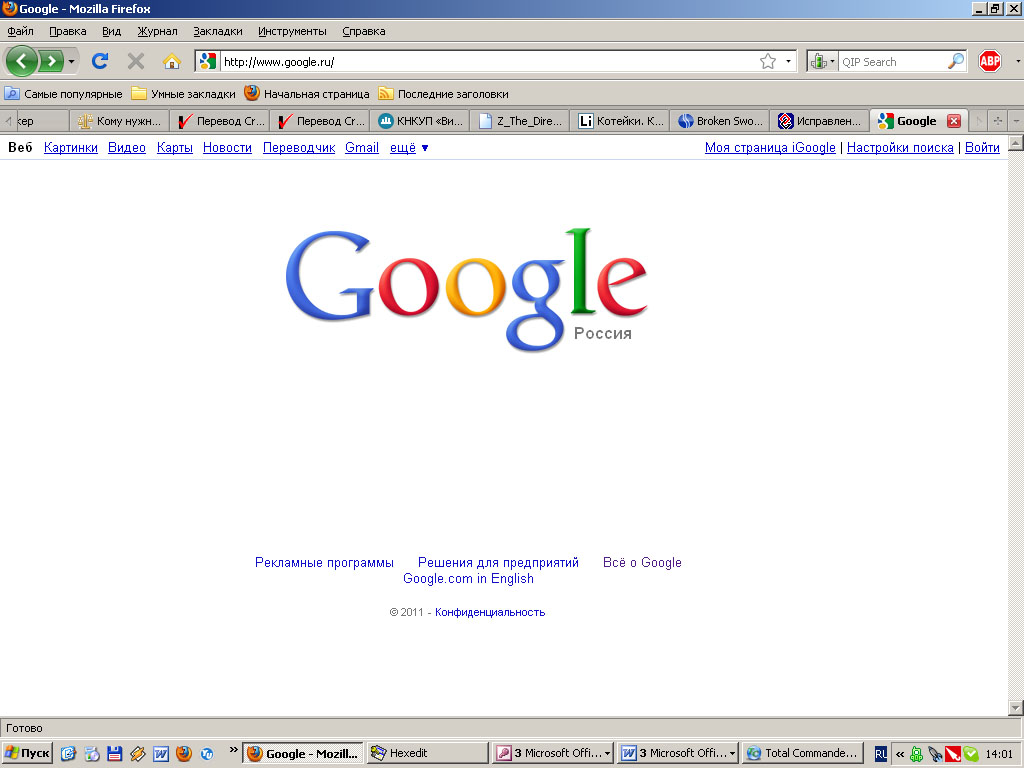
Task: Open the list-all-tabs dropdown
Action: pos(1016,121)
